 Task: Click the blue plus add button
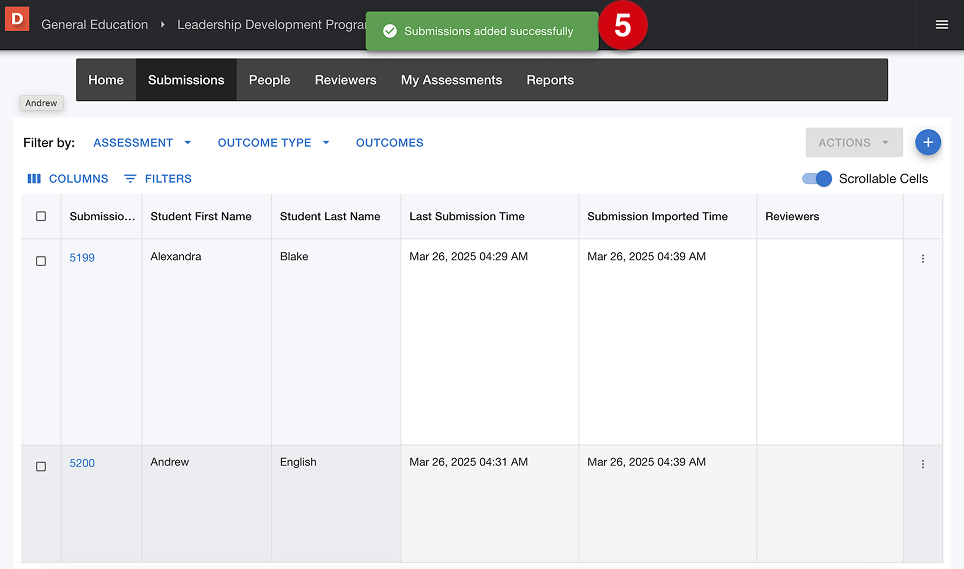coord(928,143)
